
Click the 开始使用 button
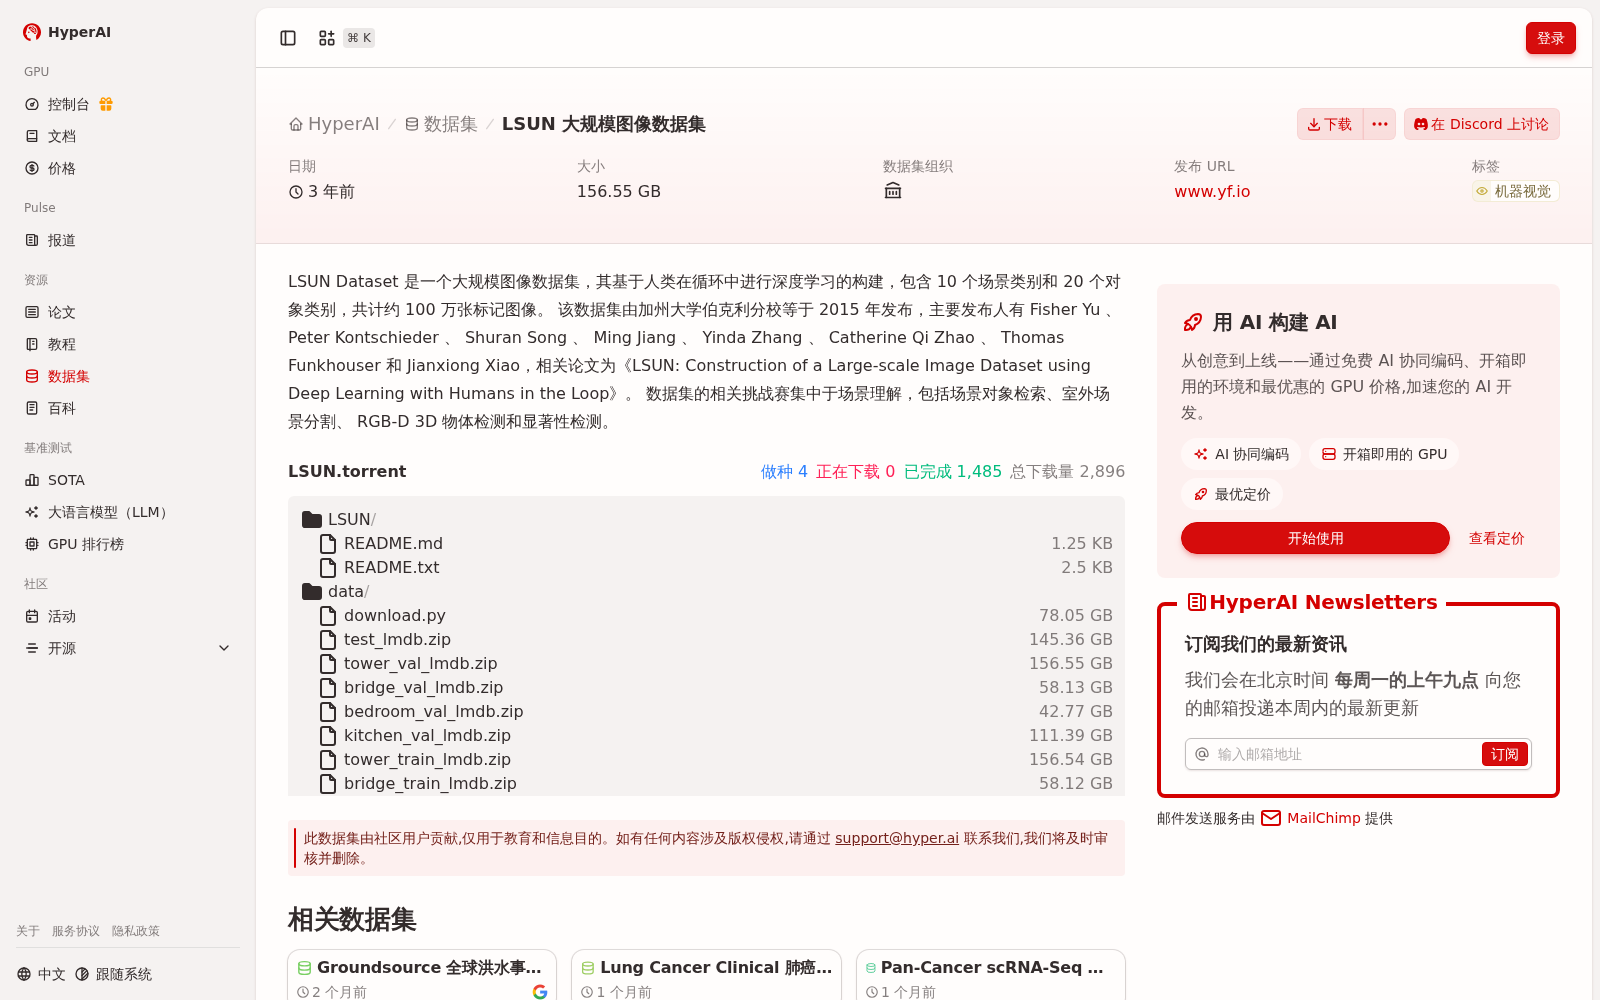1315,538
